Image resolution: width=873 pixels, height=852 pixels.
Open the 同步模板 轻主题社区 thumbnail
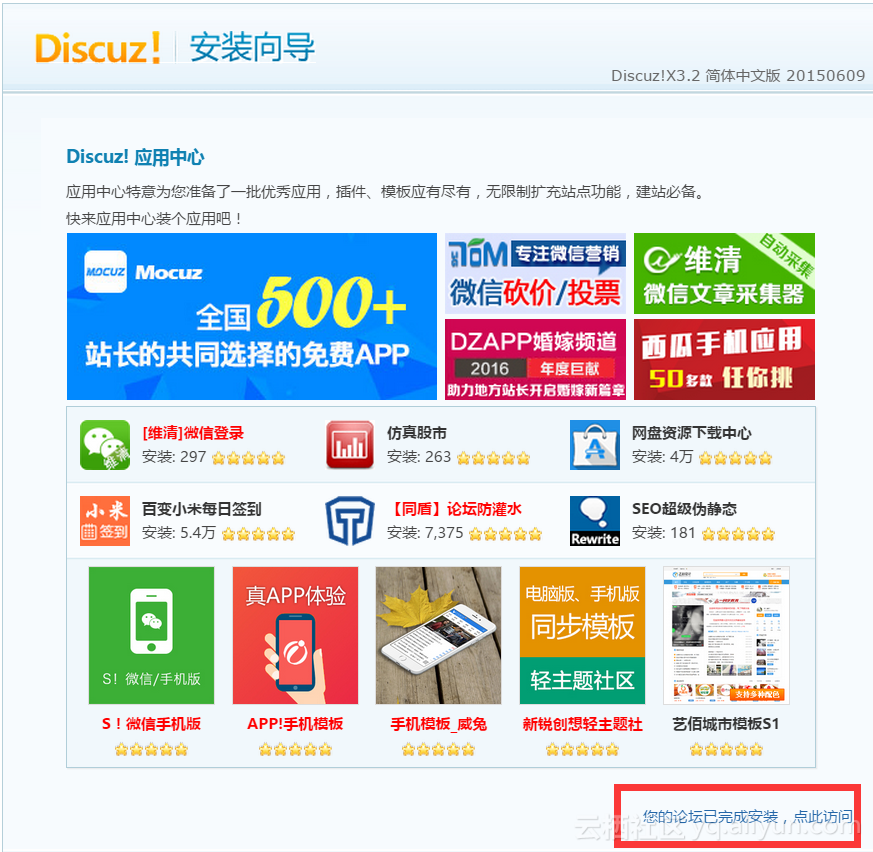(x=582, y=635)
